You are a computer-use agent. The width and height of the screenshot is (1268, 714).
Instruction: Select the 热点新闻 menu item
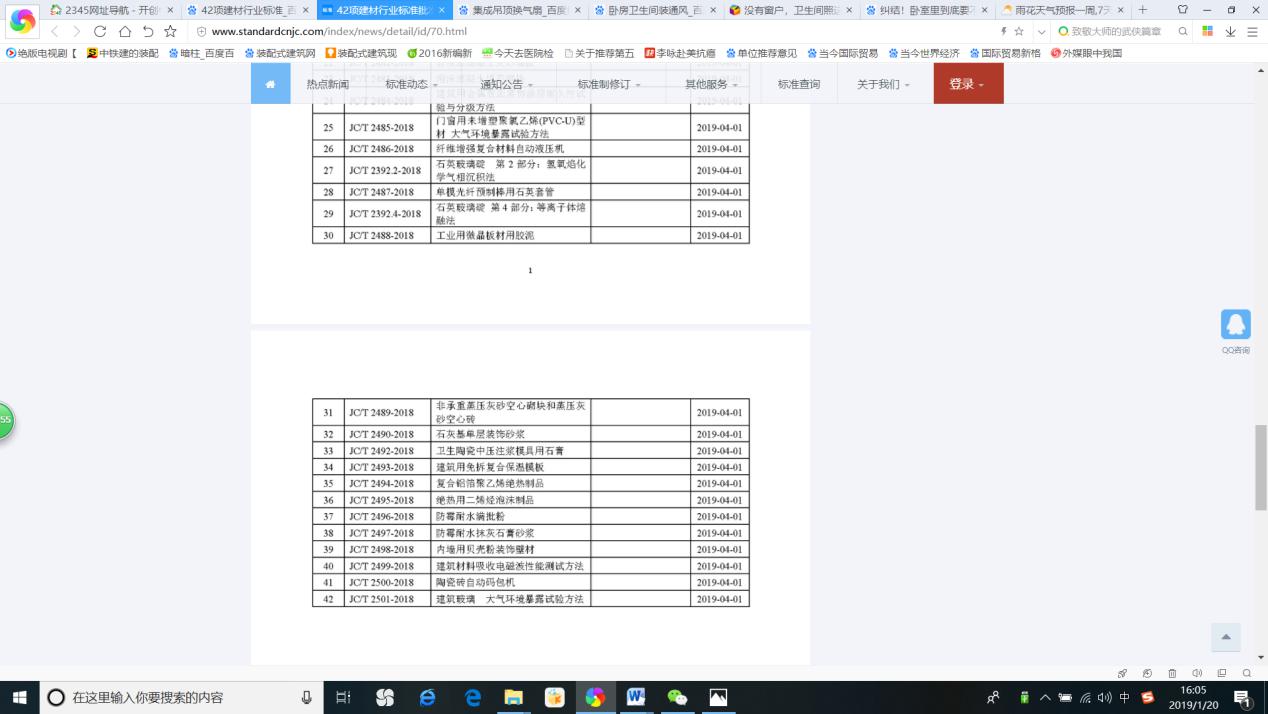coord(328,84)
